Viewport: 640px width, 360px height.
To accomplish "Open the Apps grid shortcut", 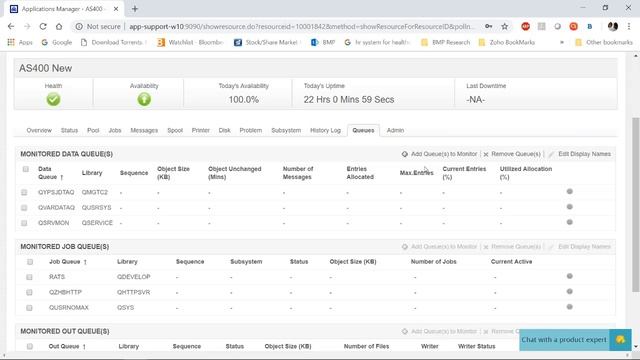I will pos(20,42).
